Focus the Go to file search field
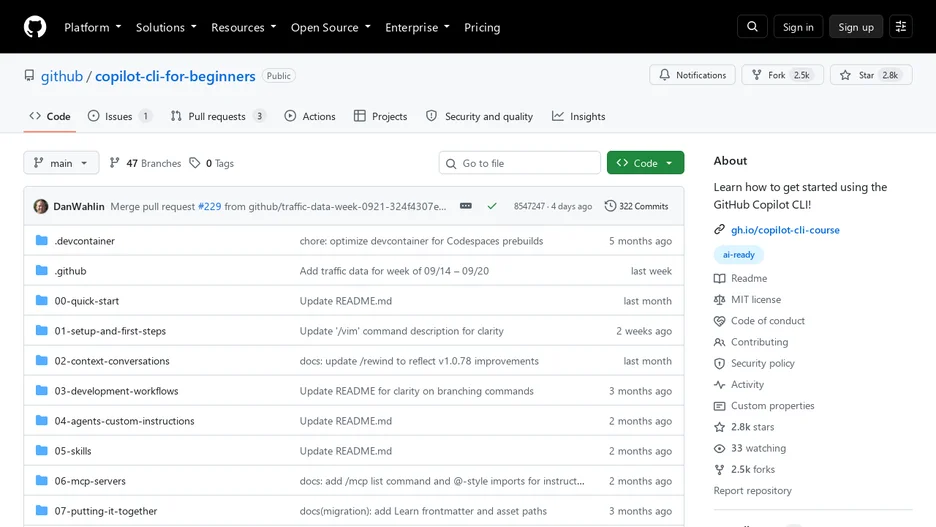Image resolution: width=936 pixels, height=527 pixels. pyautogui.click(x=519, y=163)
